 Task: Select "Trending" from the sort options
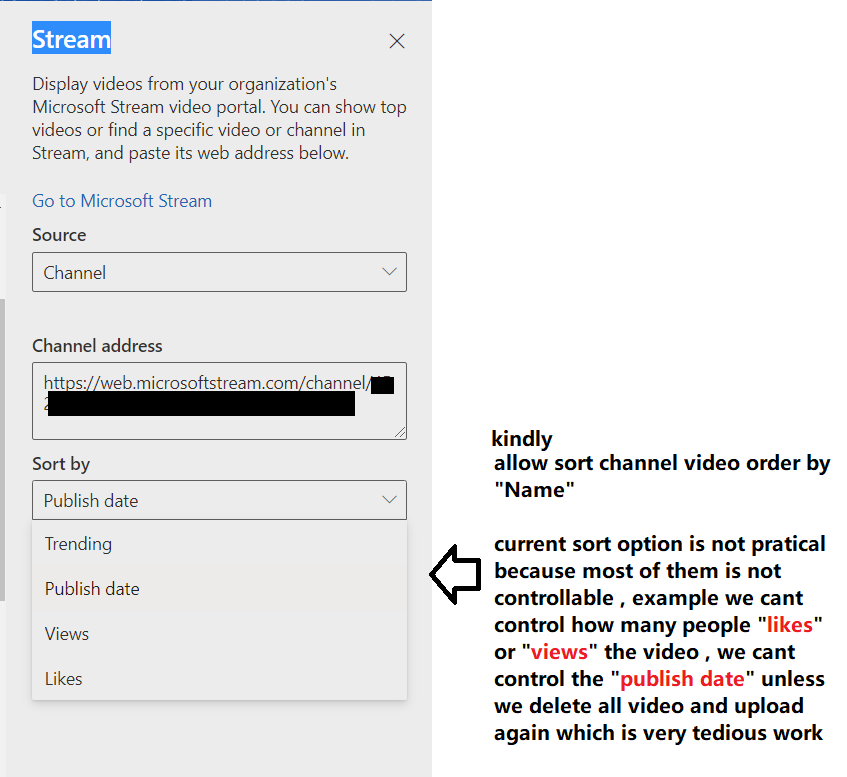pyautogui.click(x=78, y=544)
